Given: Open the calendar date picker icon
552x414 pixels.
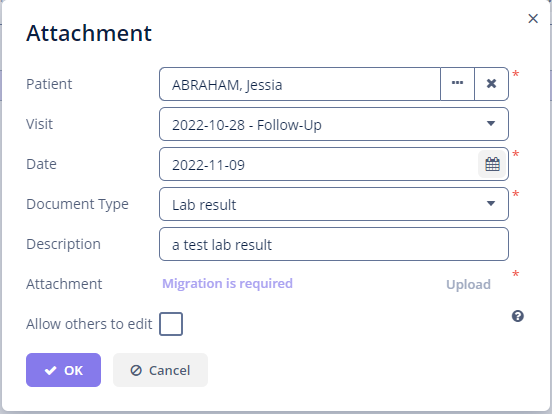Looking at the screenshot, I should [x=492, y=164].
